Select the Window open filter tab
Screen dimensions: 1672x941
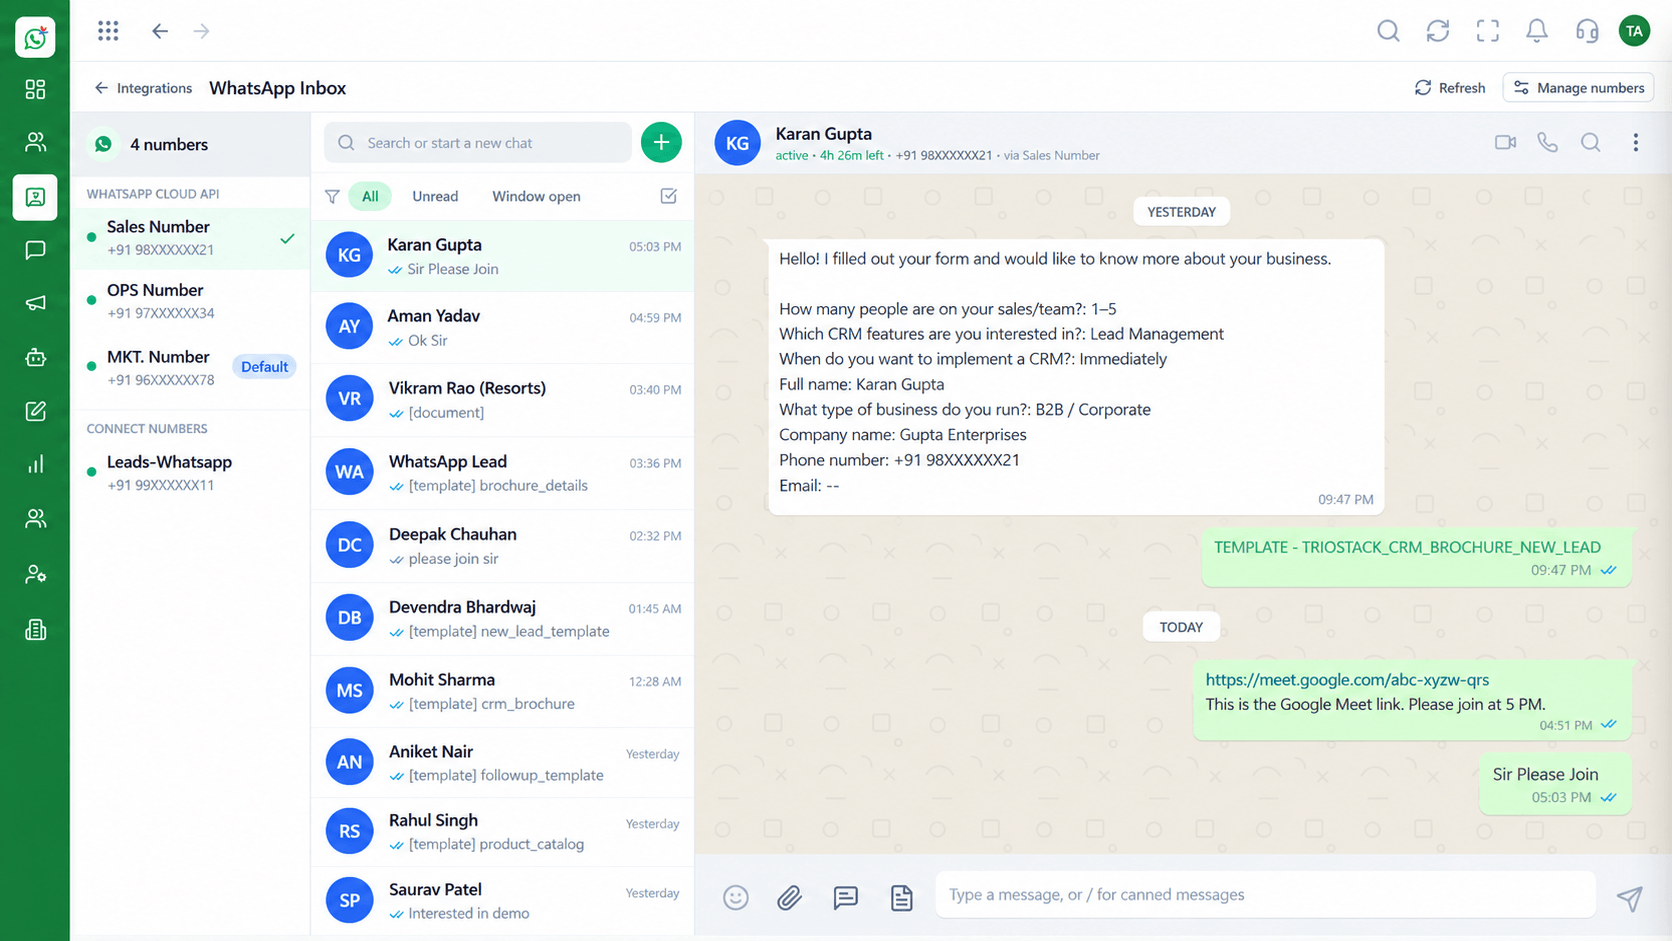[x=536, y=197]
